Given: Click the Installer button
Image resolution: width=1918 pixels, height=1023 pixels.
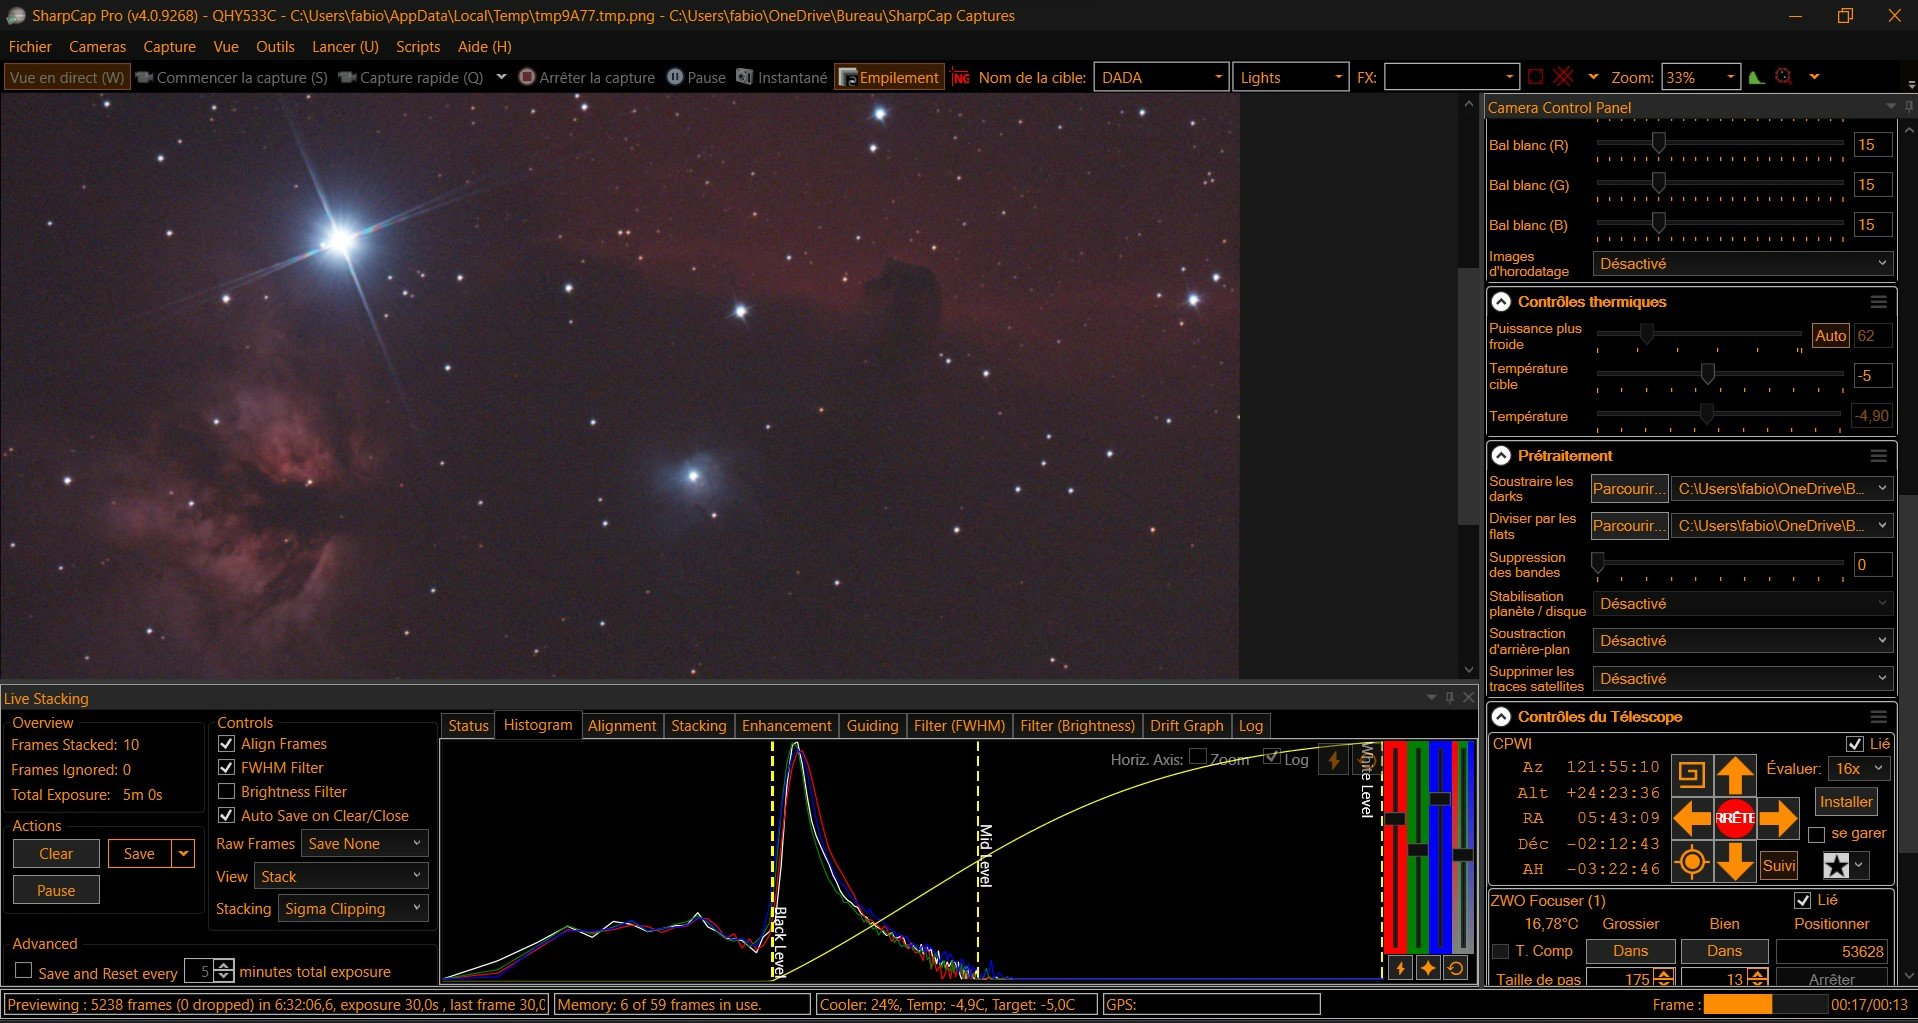Looking at the screenshot, I should pos(1846,801).
